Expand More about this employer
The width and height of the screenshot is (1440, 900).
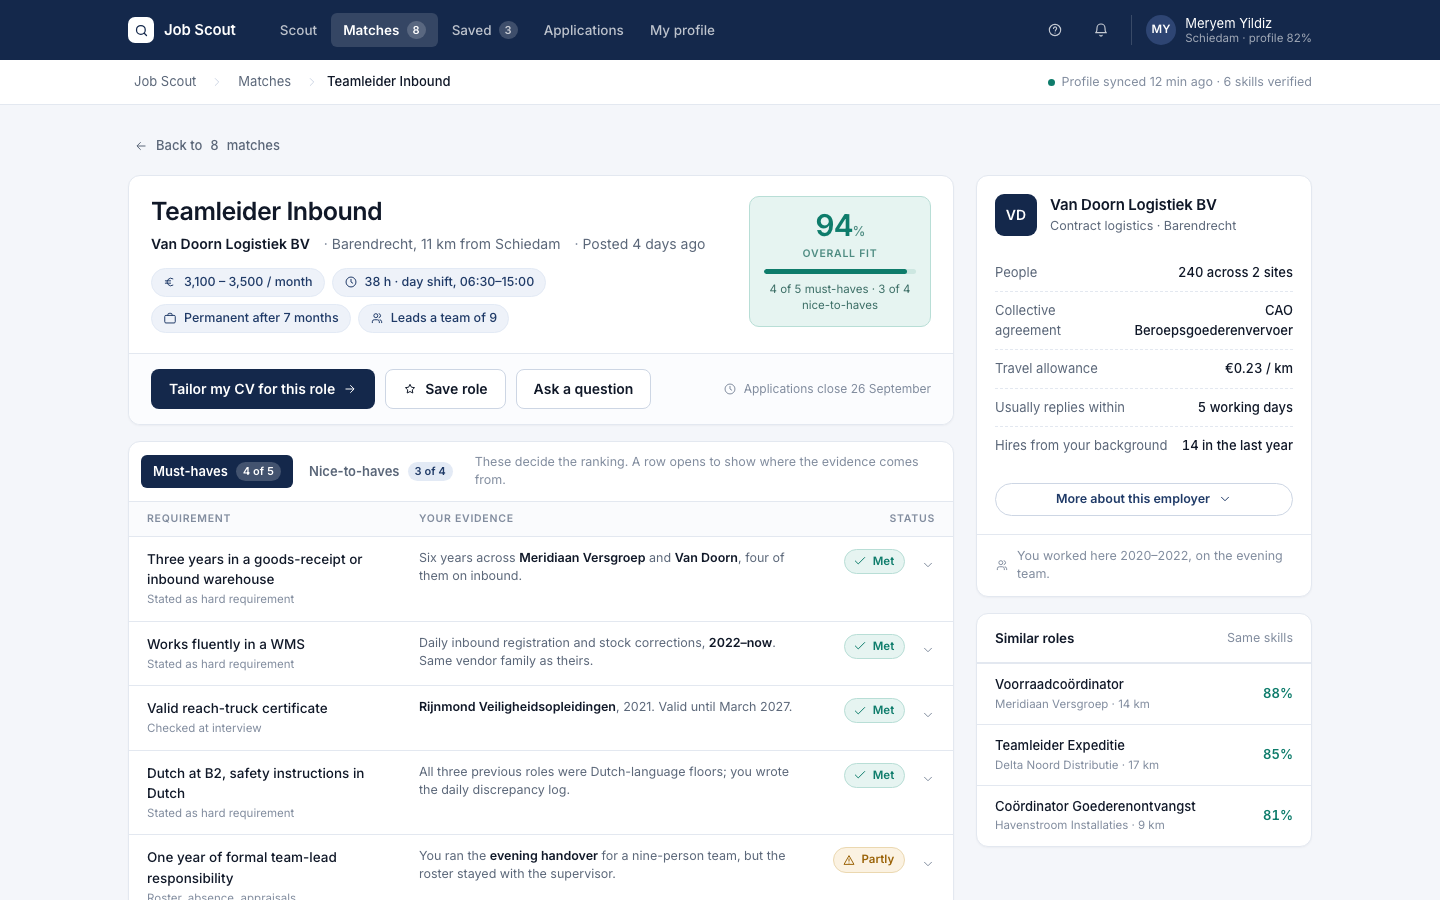click(1143, 499)
